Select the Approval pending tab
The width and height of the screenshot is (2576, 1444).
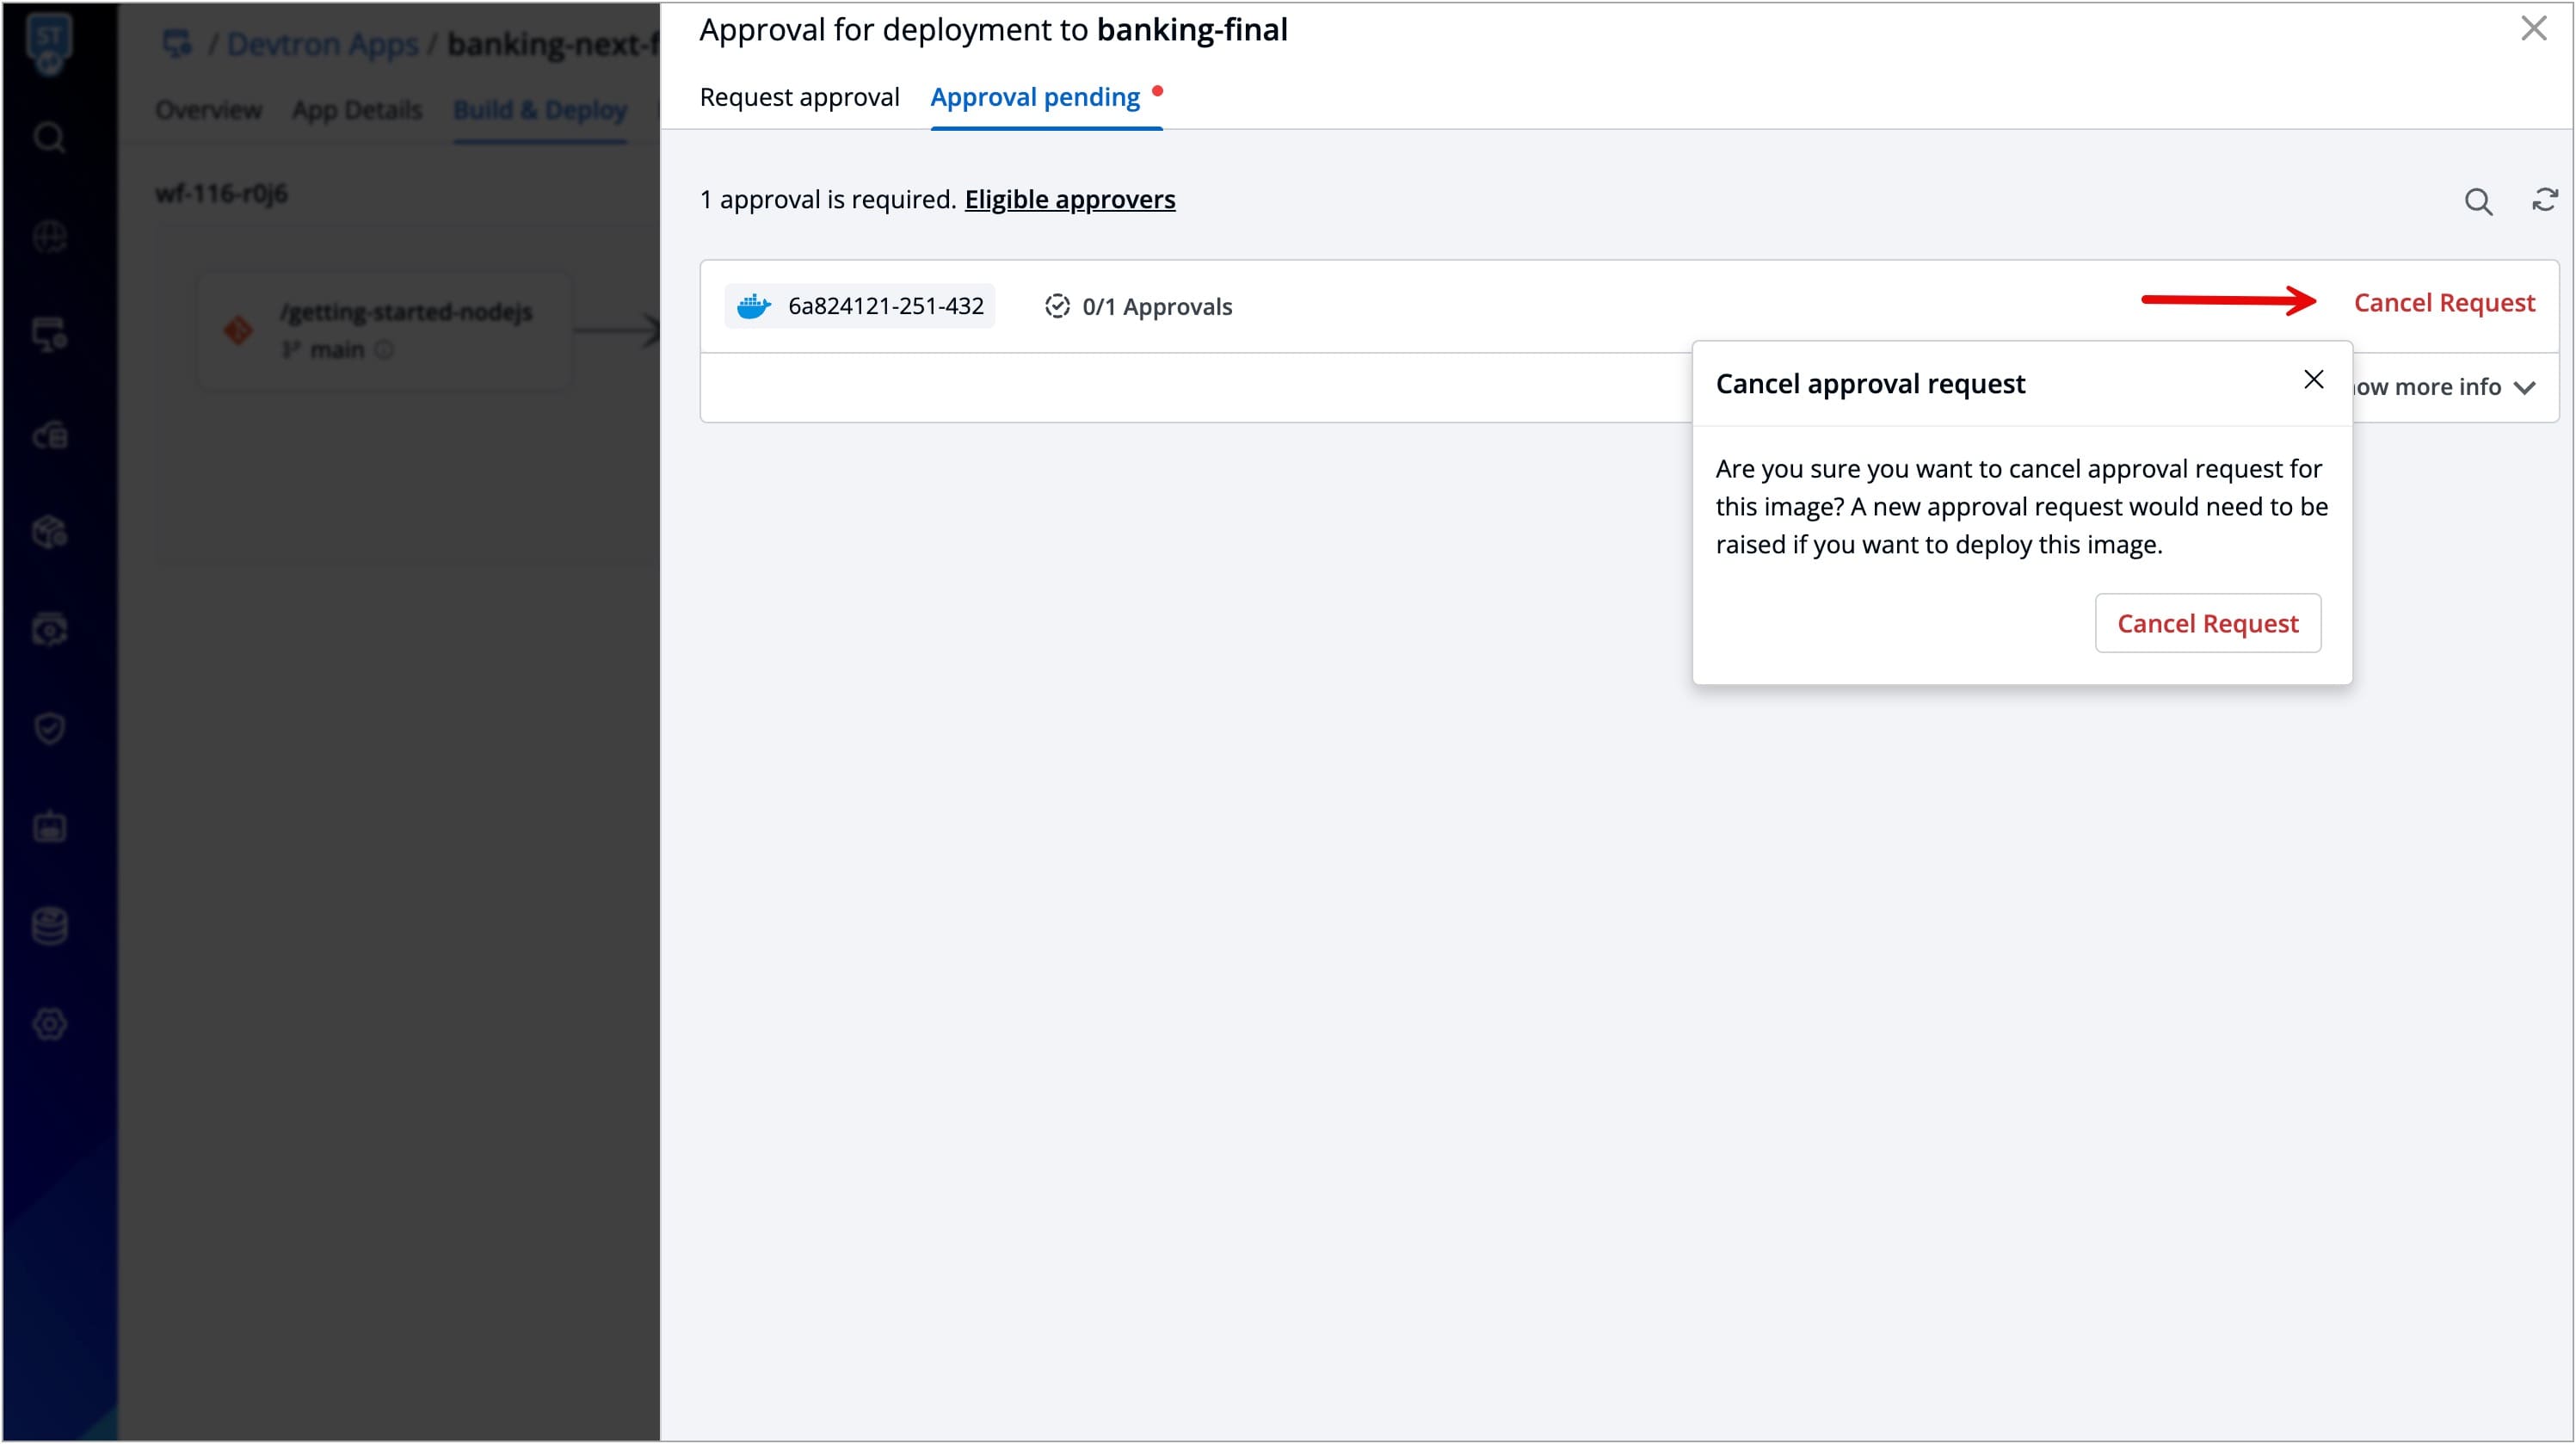point(1035,97)
